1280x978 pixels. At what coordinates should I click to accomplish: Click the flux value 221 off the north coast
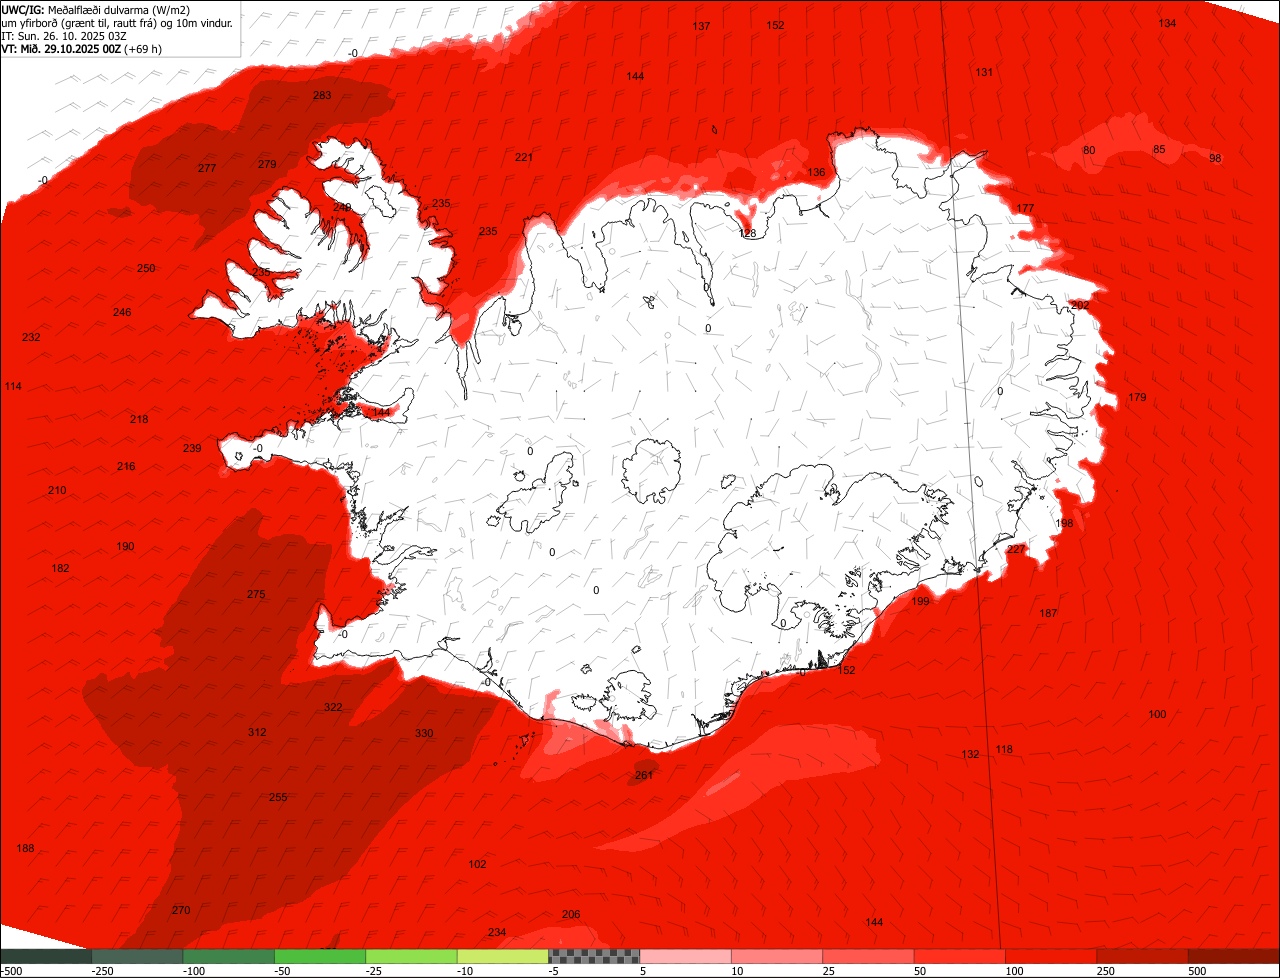(524, 157)
